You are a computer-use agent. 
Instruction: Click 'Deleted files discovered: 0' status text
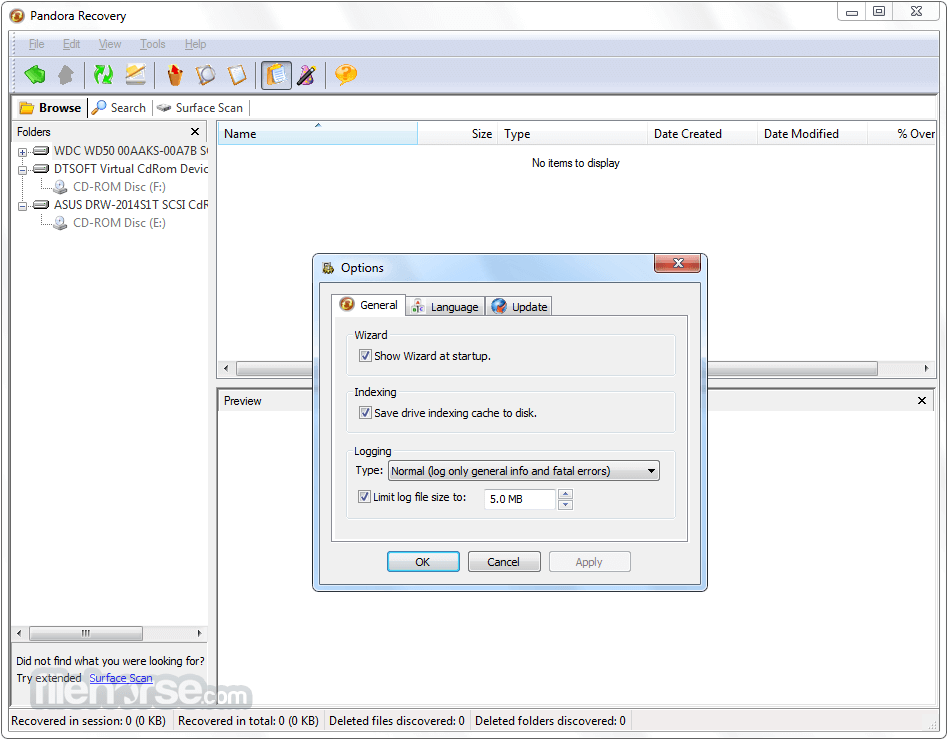[397, 721]
